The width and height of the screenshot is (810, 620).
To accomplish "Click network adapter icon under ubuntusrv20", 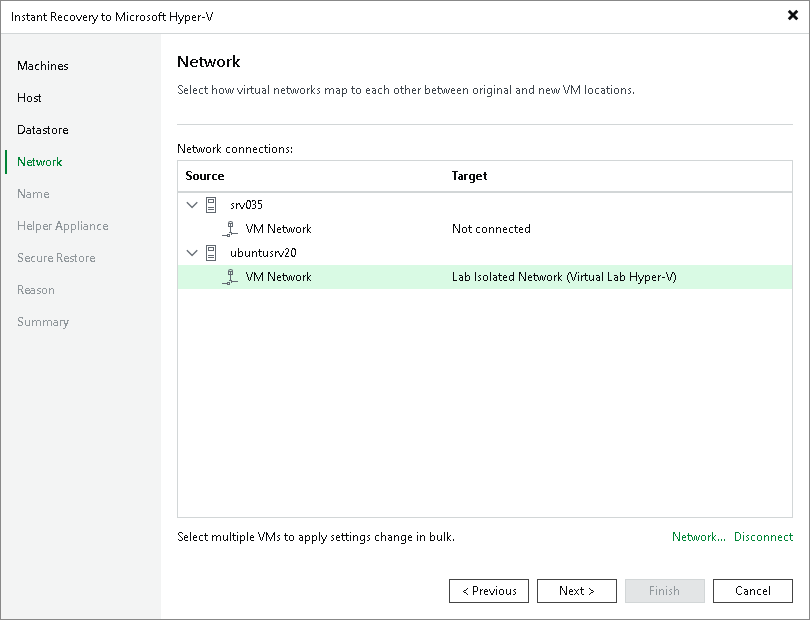I will 230,277.
